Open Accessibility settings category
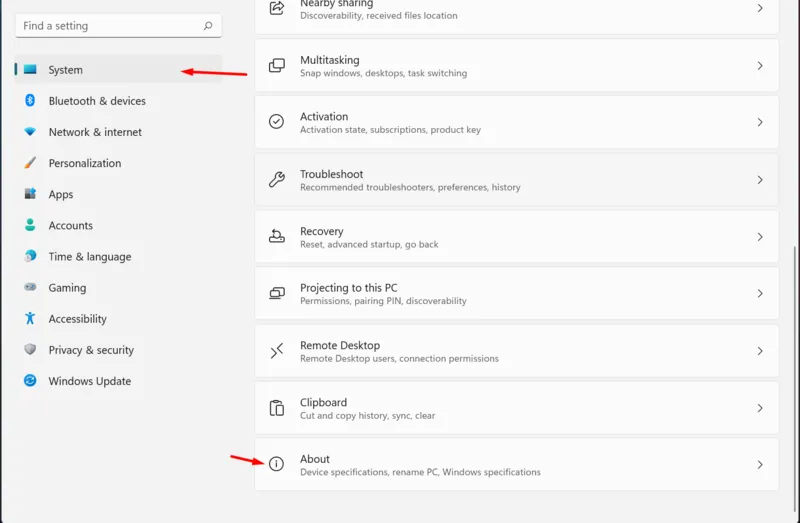 pyautogui.click(x=118, y=318)
